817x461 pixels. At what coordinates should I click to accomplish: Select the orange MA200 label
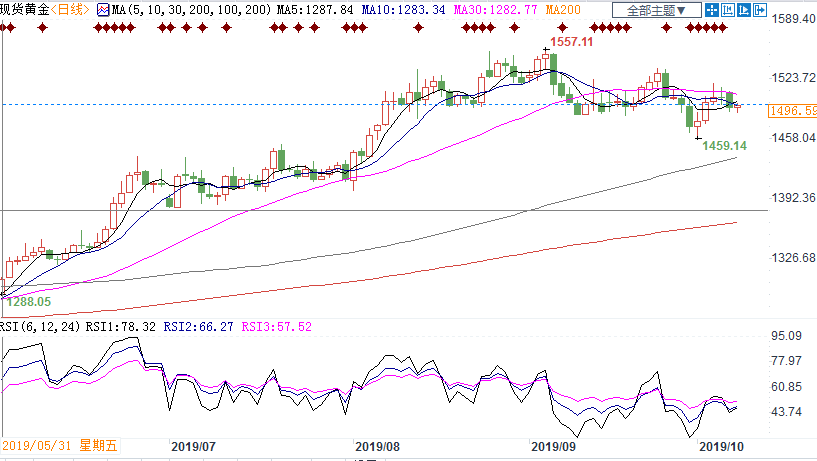click(563, 10)
